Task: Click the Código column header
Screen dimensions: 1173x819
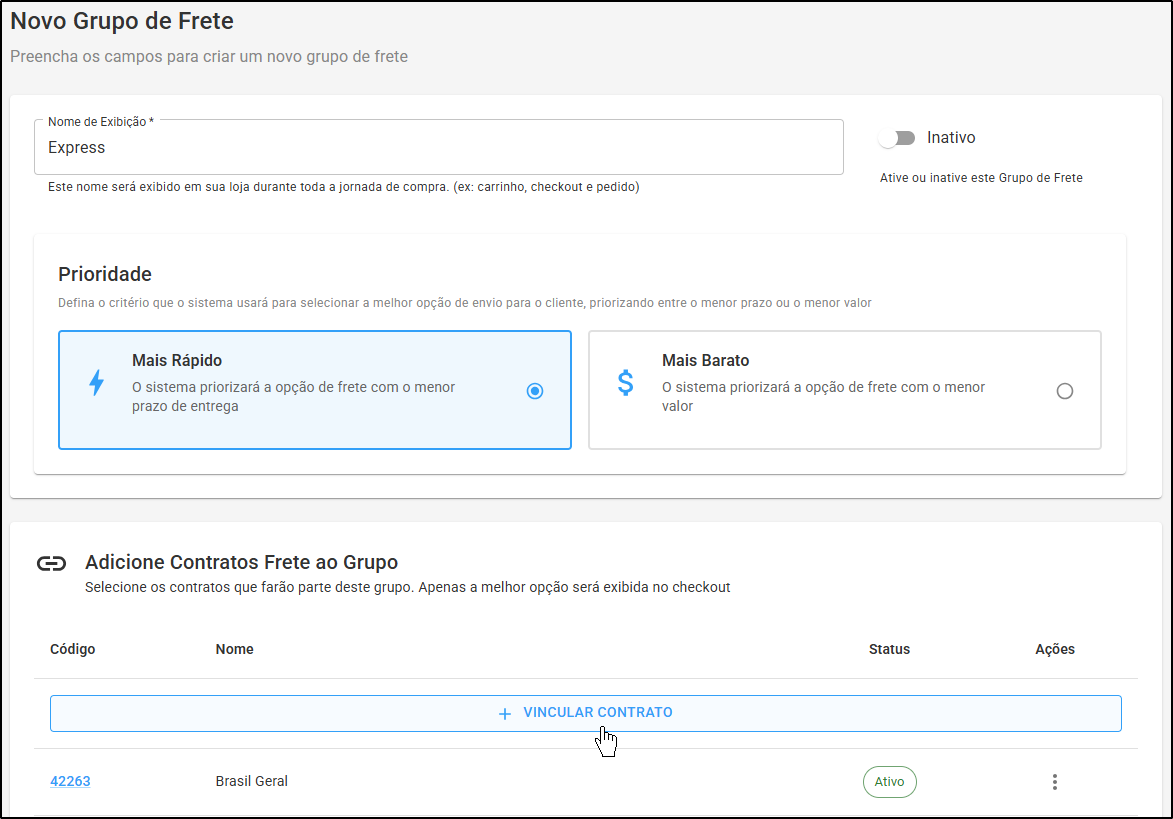Action: [73, 649]
